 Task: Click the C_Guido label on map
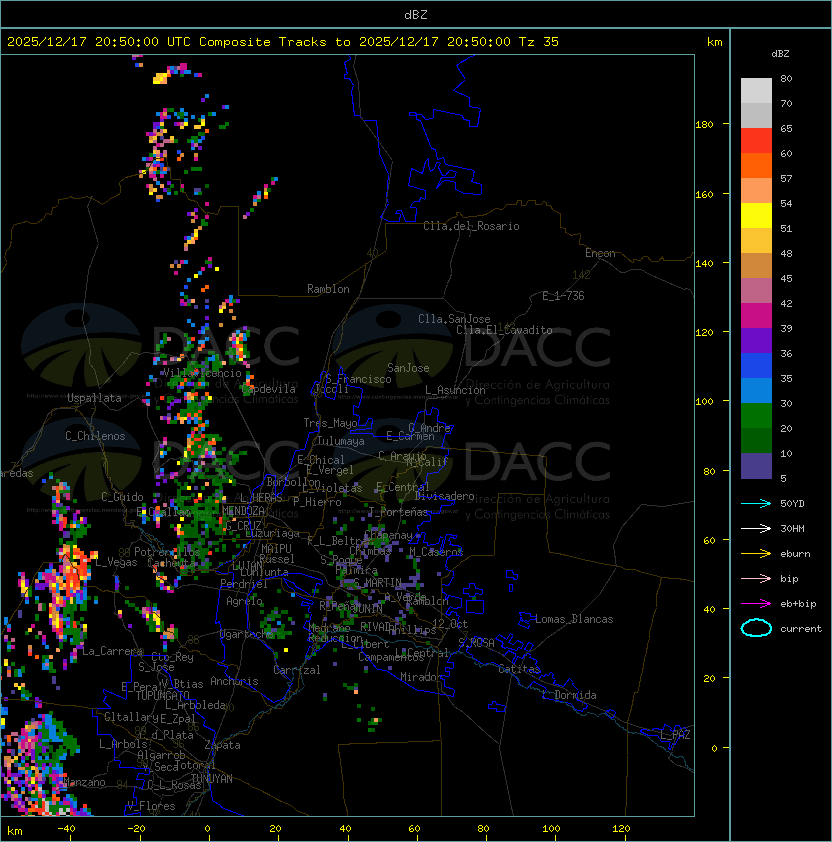click(x=122, y=497)
